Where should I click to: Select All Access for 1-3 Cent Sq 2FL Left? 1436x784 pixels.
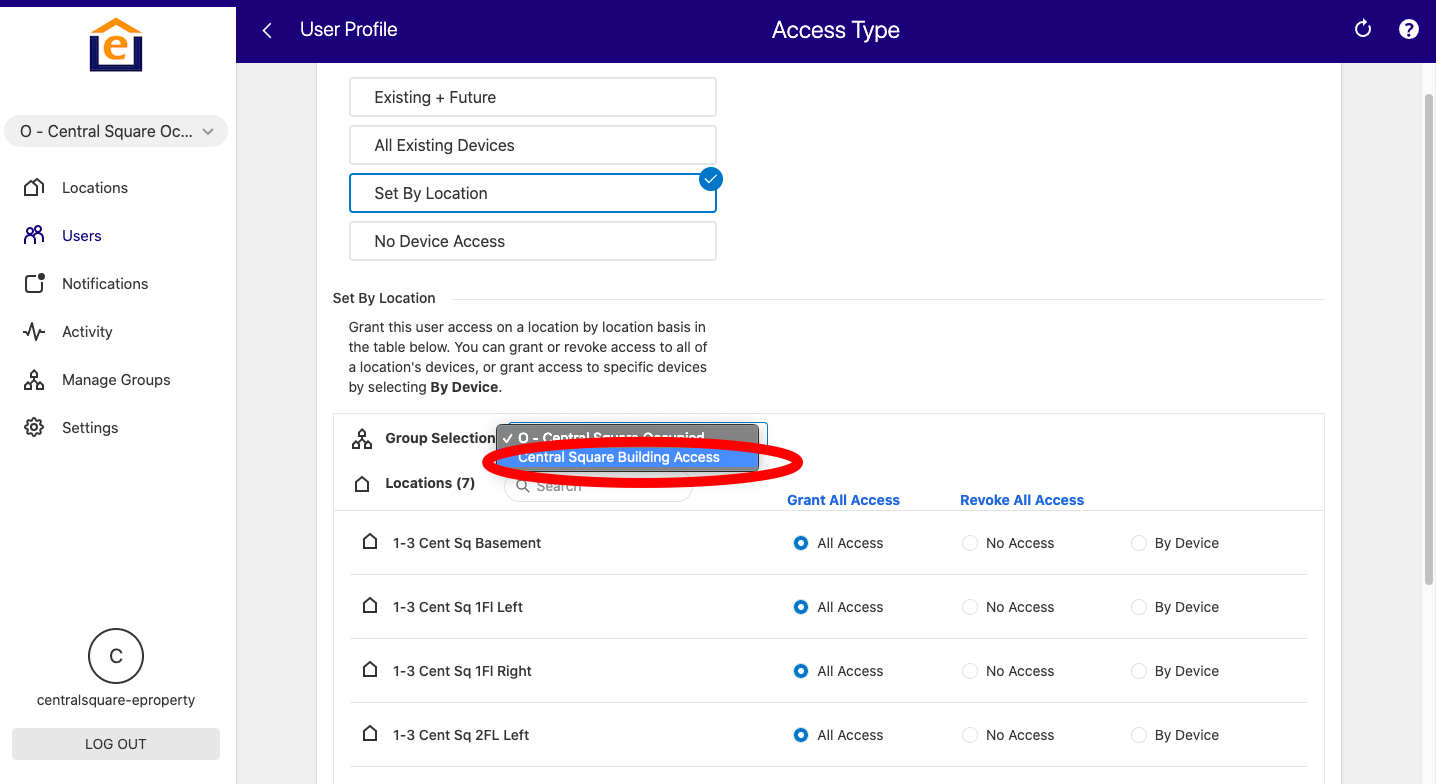tap(800, 735)
